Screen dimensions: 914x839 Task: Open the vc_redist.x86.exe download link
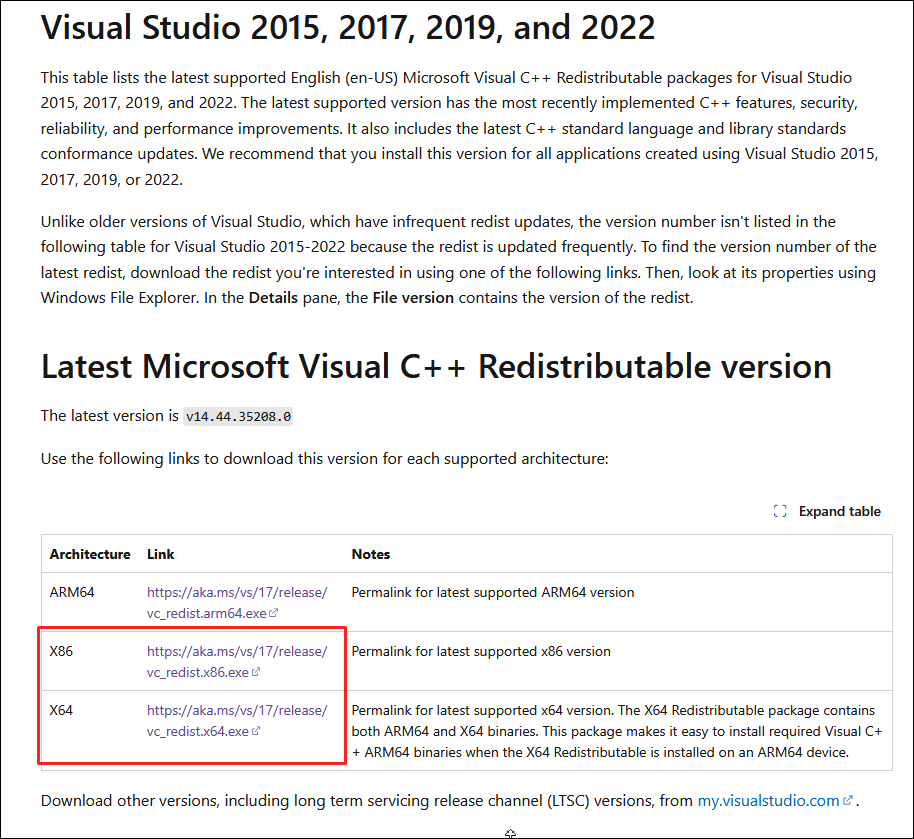tap(237, 662)
